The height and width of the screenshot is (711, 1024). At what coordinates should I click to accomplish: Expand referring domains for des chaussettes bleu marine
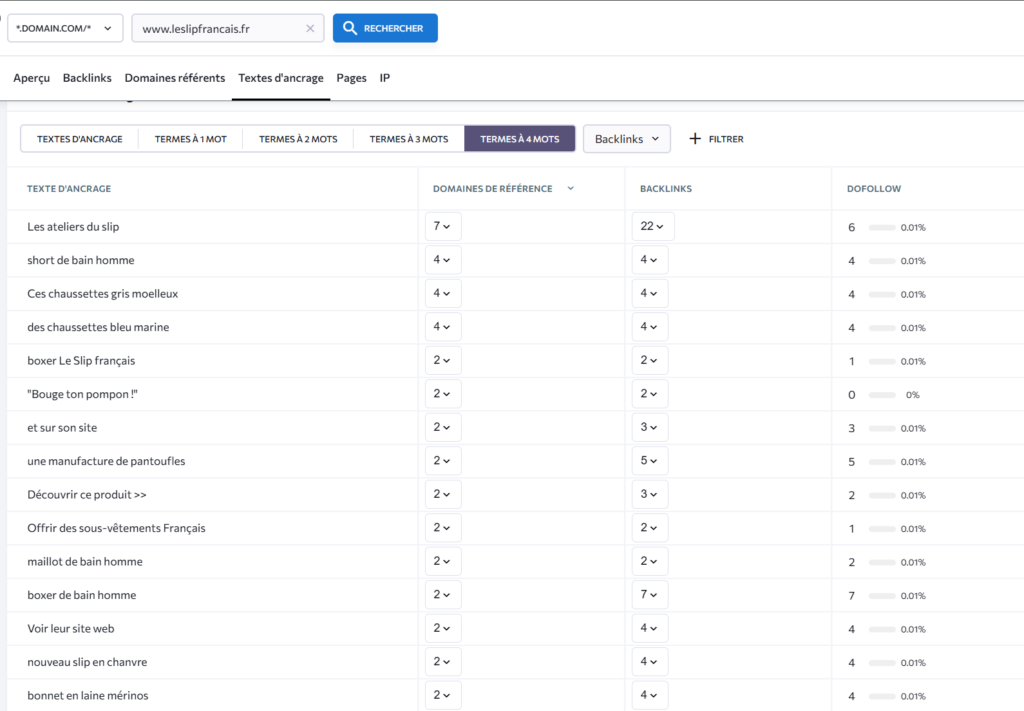(443, 326)
